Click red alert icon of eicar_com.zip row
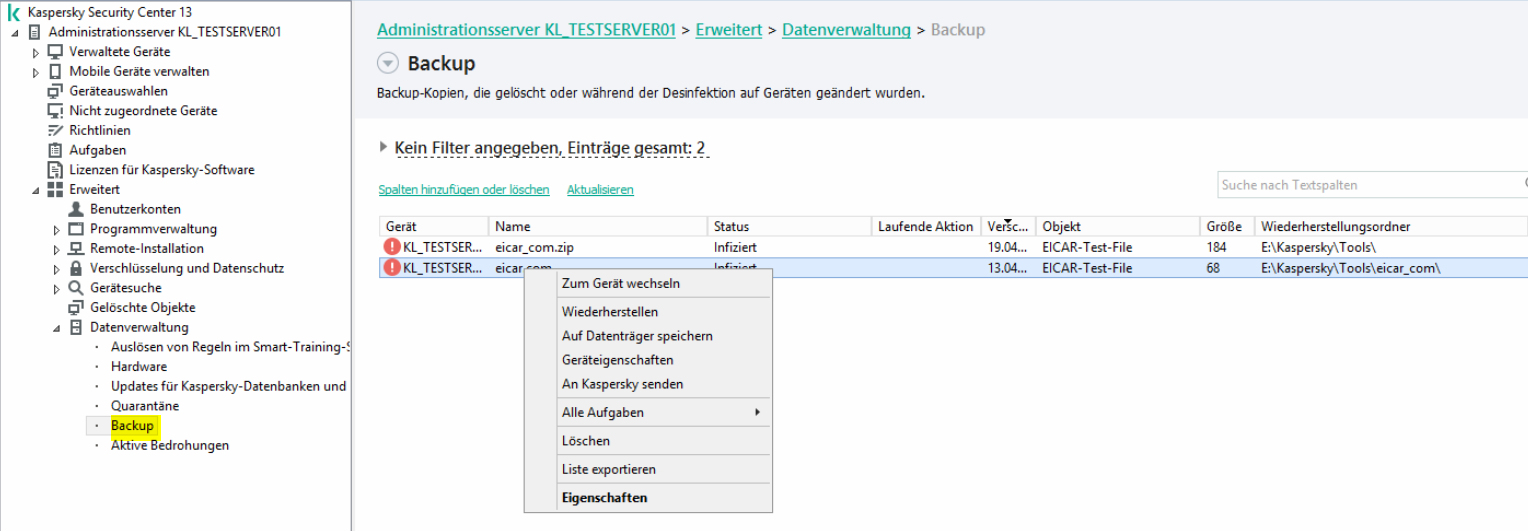This screenshot has height=531, width=1528. (x=392, y=247)
